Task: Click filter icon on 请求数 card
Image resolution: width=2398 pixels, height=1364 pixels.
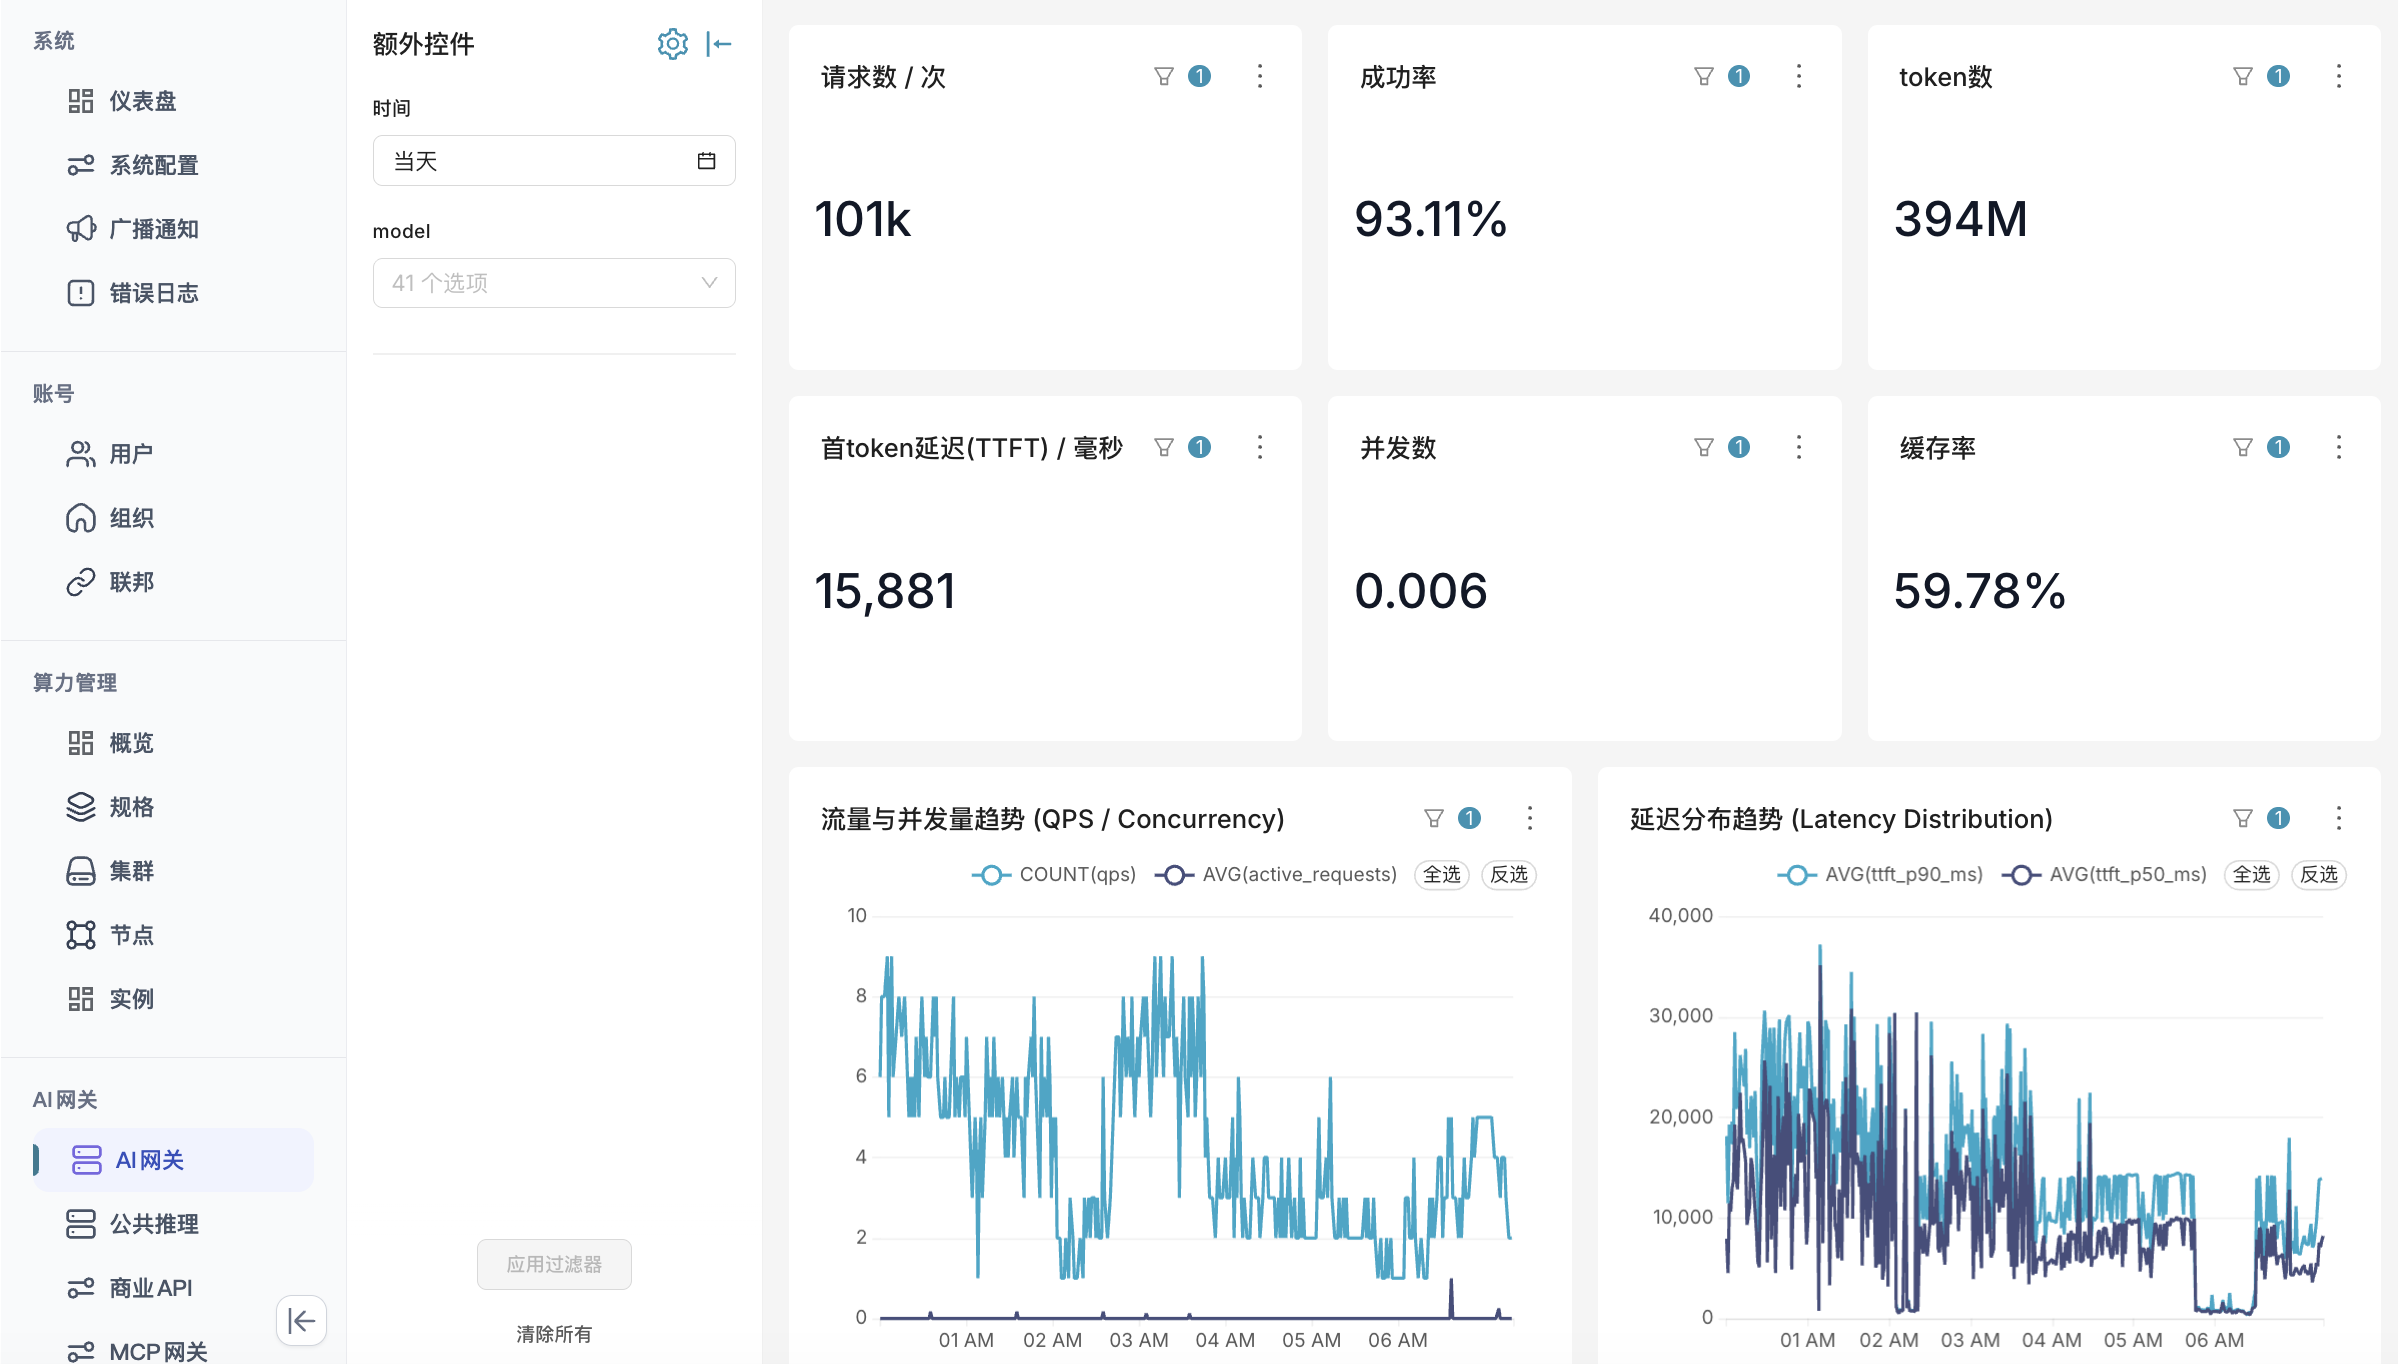Action: click(x=1163, y=76)
